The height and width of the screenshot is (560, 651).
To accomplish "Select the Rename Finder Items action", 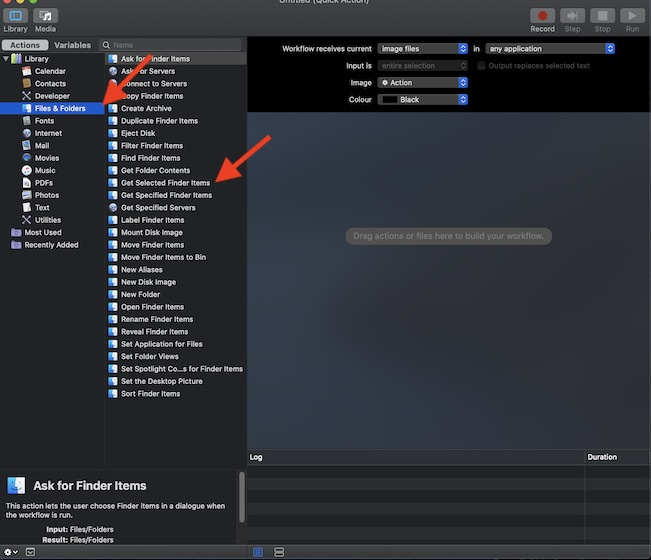I will click(x=156, y=319).
